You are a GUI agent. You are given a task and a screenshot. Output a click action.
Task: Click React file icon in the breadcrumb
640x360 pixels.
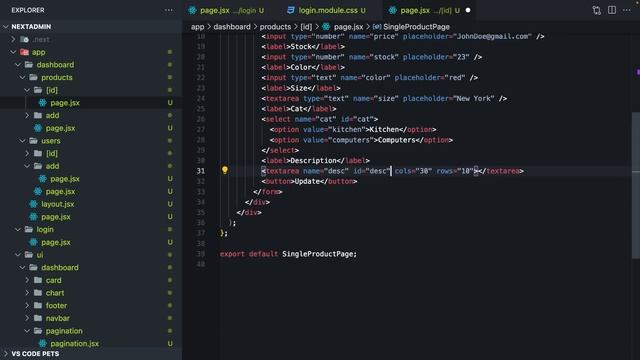326,27
